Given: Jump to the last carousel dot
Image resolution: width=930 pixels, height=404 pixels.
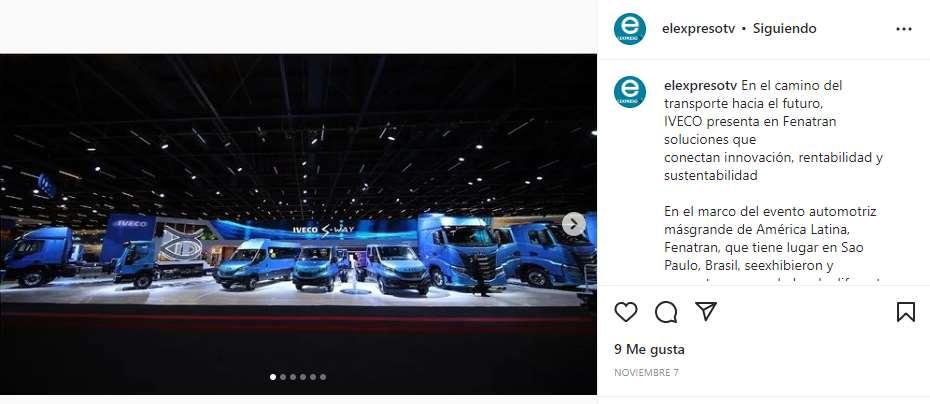Looking at the screenshot, I should click(x=323, y=377).
